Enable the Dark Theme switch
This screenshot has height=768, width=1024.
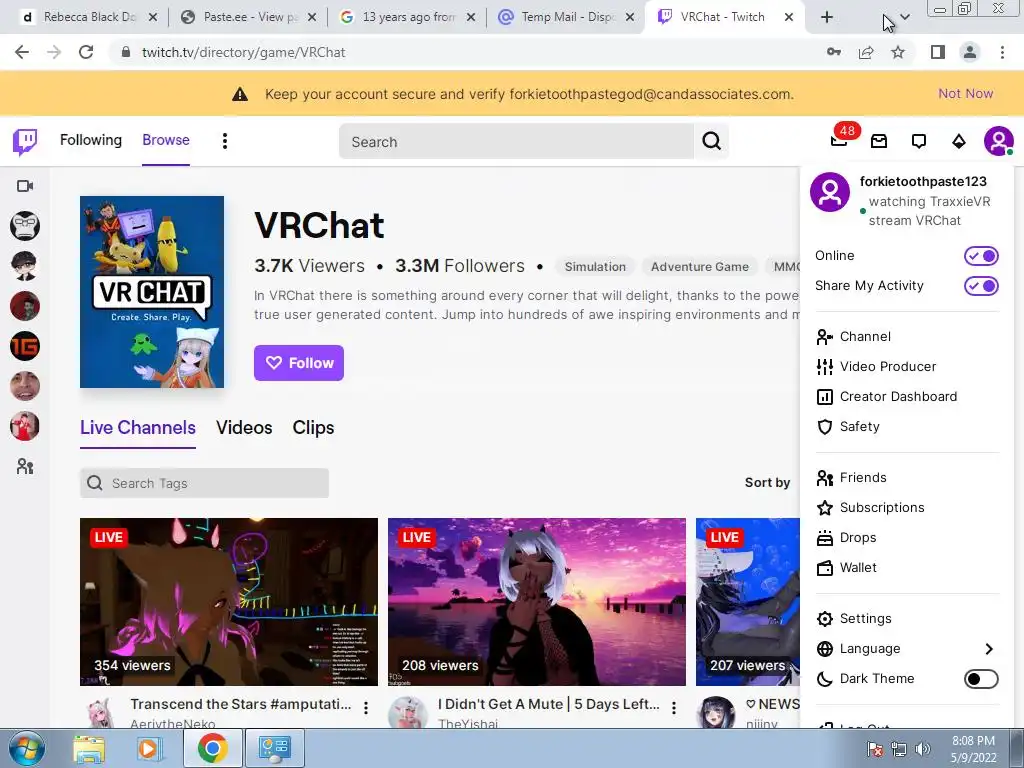point(981,679)
